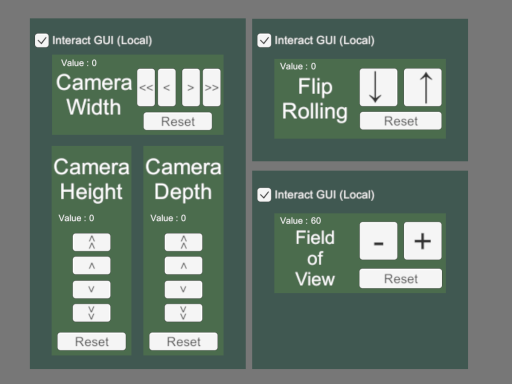Click Camera Depth single-up arrow button
512x384 pixels.
[183, 266]
